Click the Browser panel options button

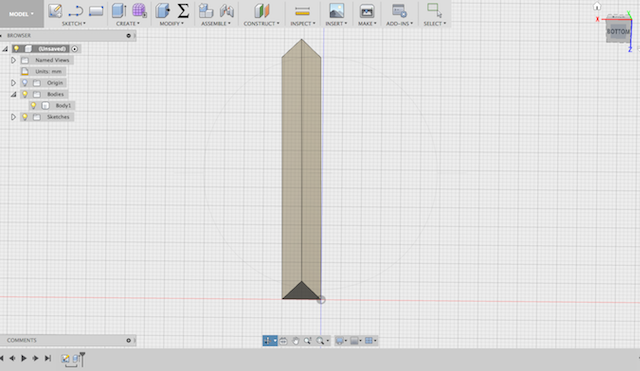tap(129, 36)
